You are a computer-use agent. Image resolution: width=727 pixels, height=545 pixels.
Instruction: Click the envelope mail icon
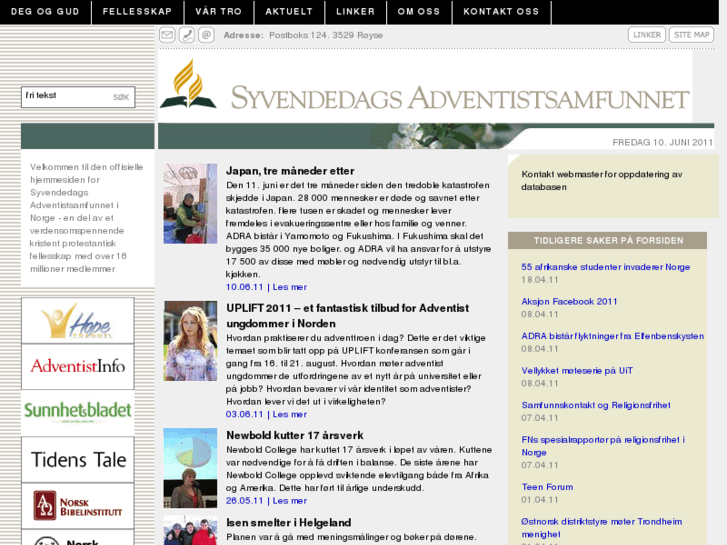tap(167, 35)
